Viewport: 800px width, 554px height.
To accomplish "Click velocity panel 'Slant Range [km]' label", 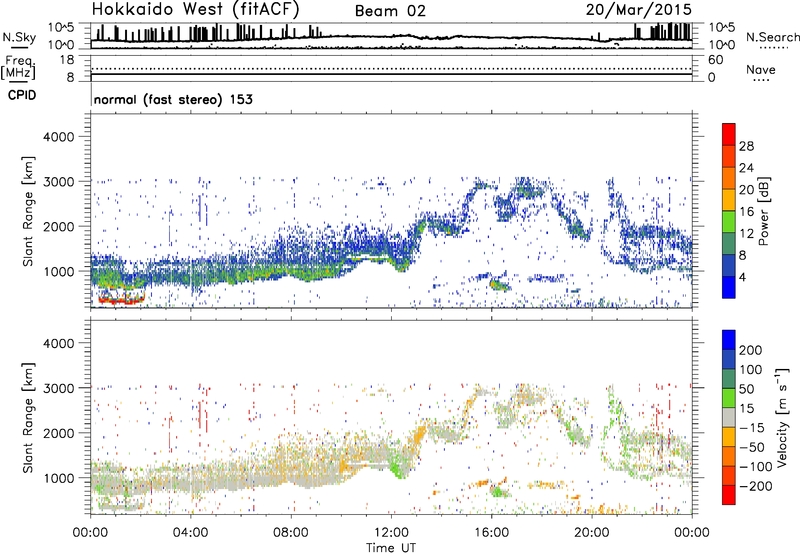I will point(28,418).
